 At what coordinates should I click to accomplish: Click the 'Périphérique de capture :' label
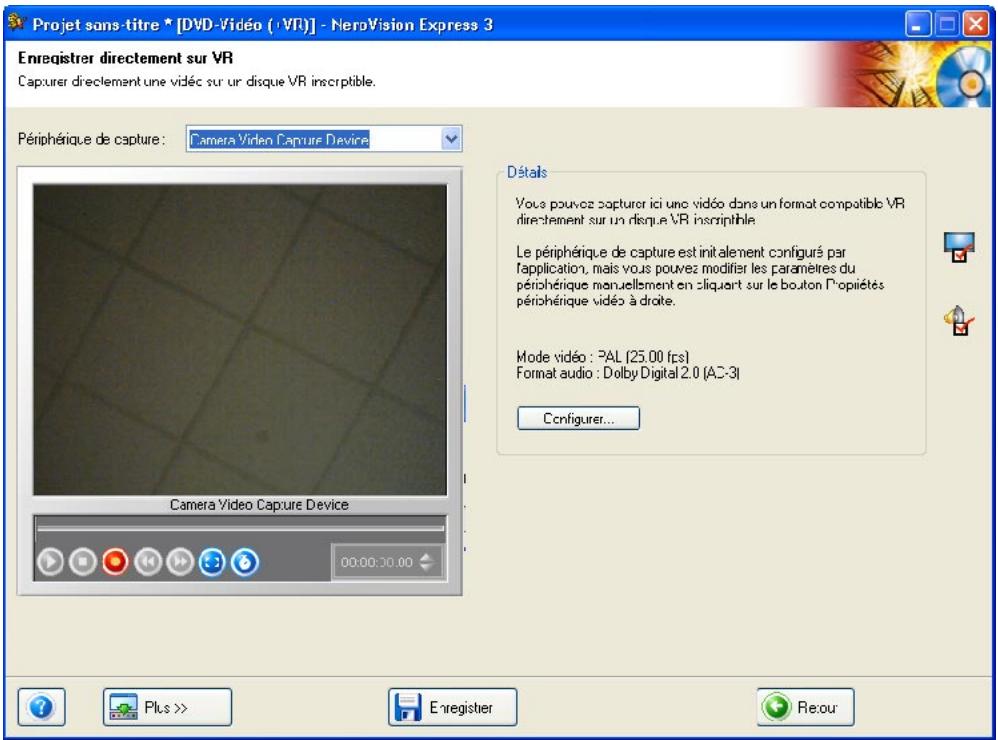[x=92, y=139]
